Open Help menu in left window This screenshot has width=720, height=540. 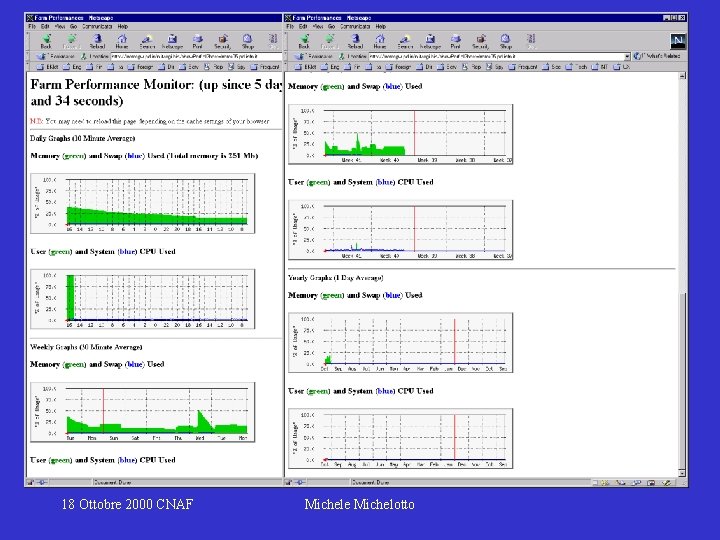[123, 27]
